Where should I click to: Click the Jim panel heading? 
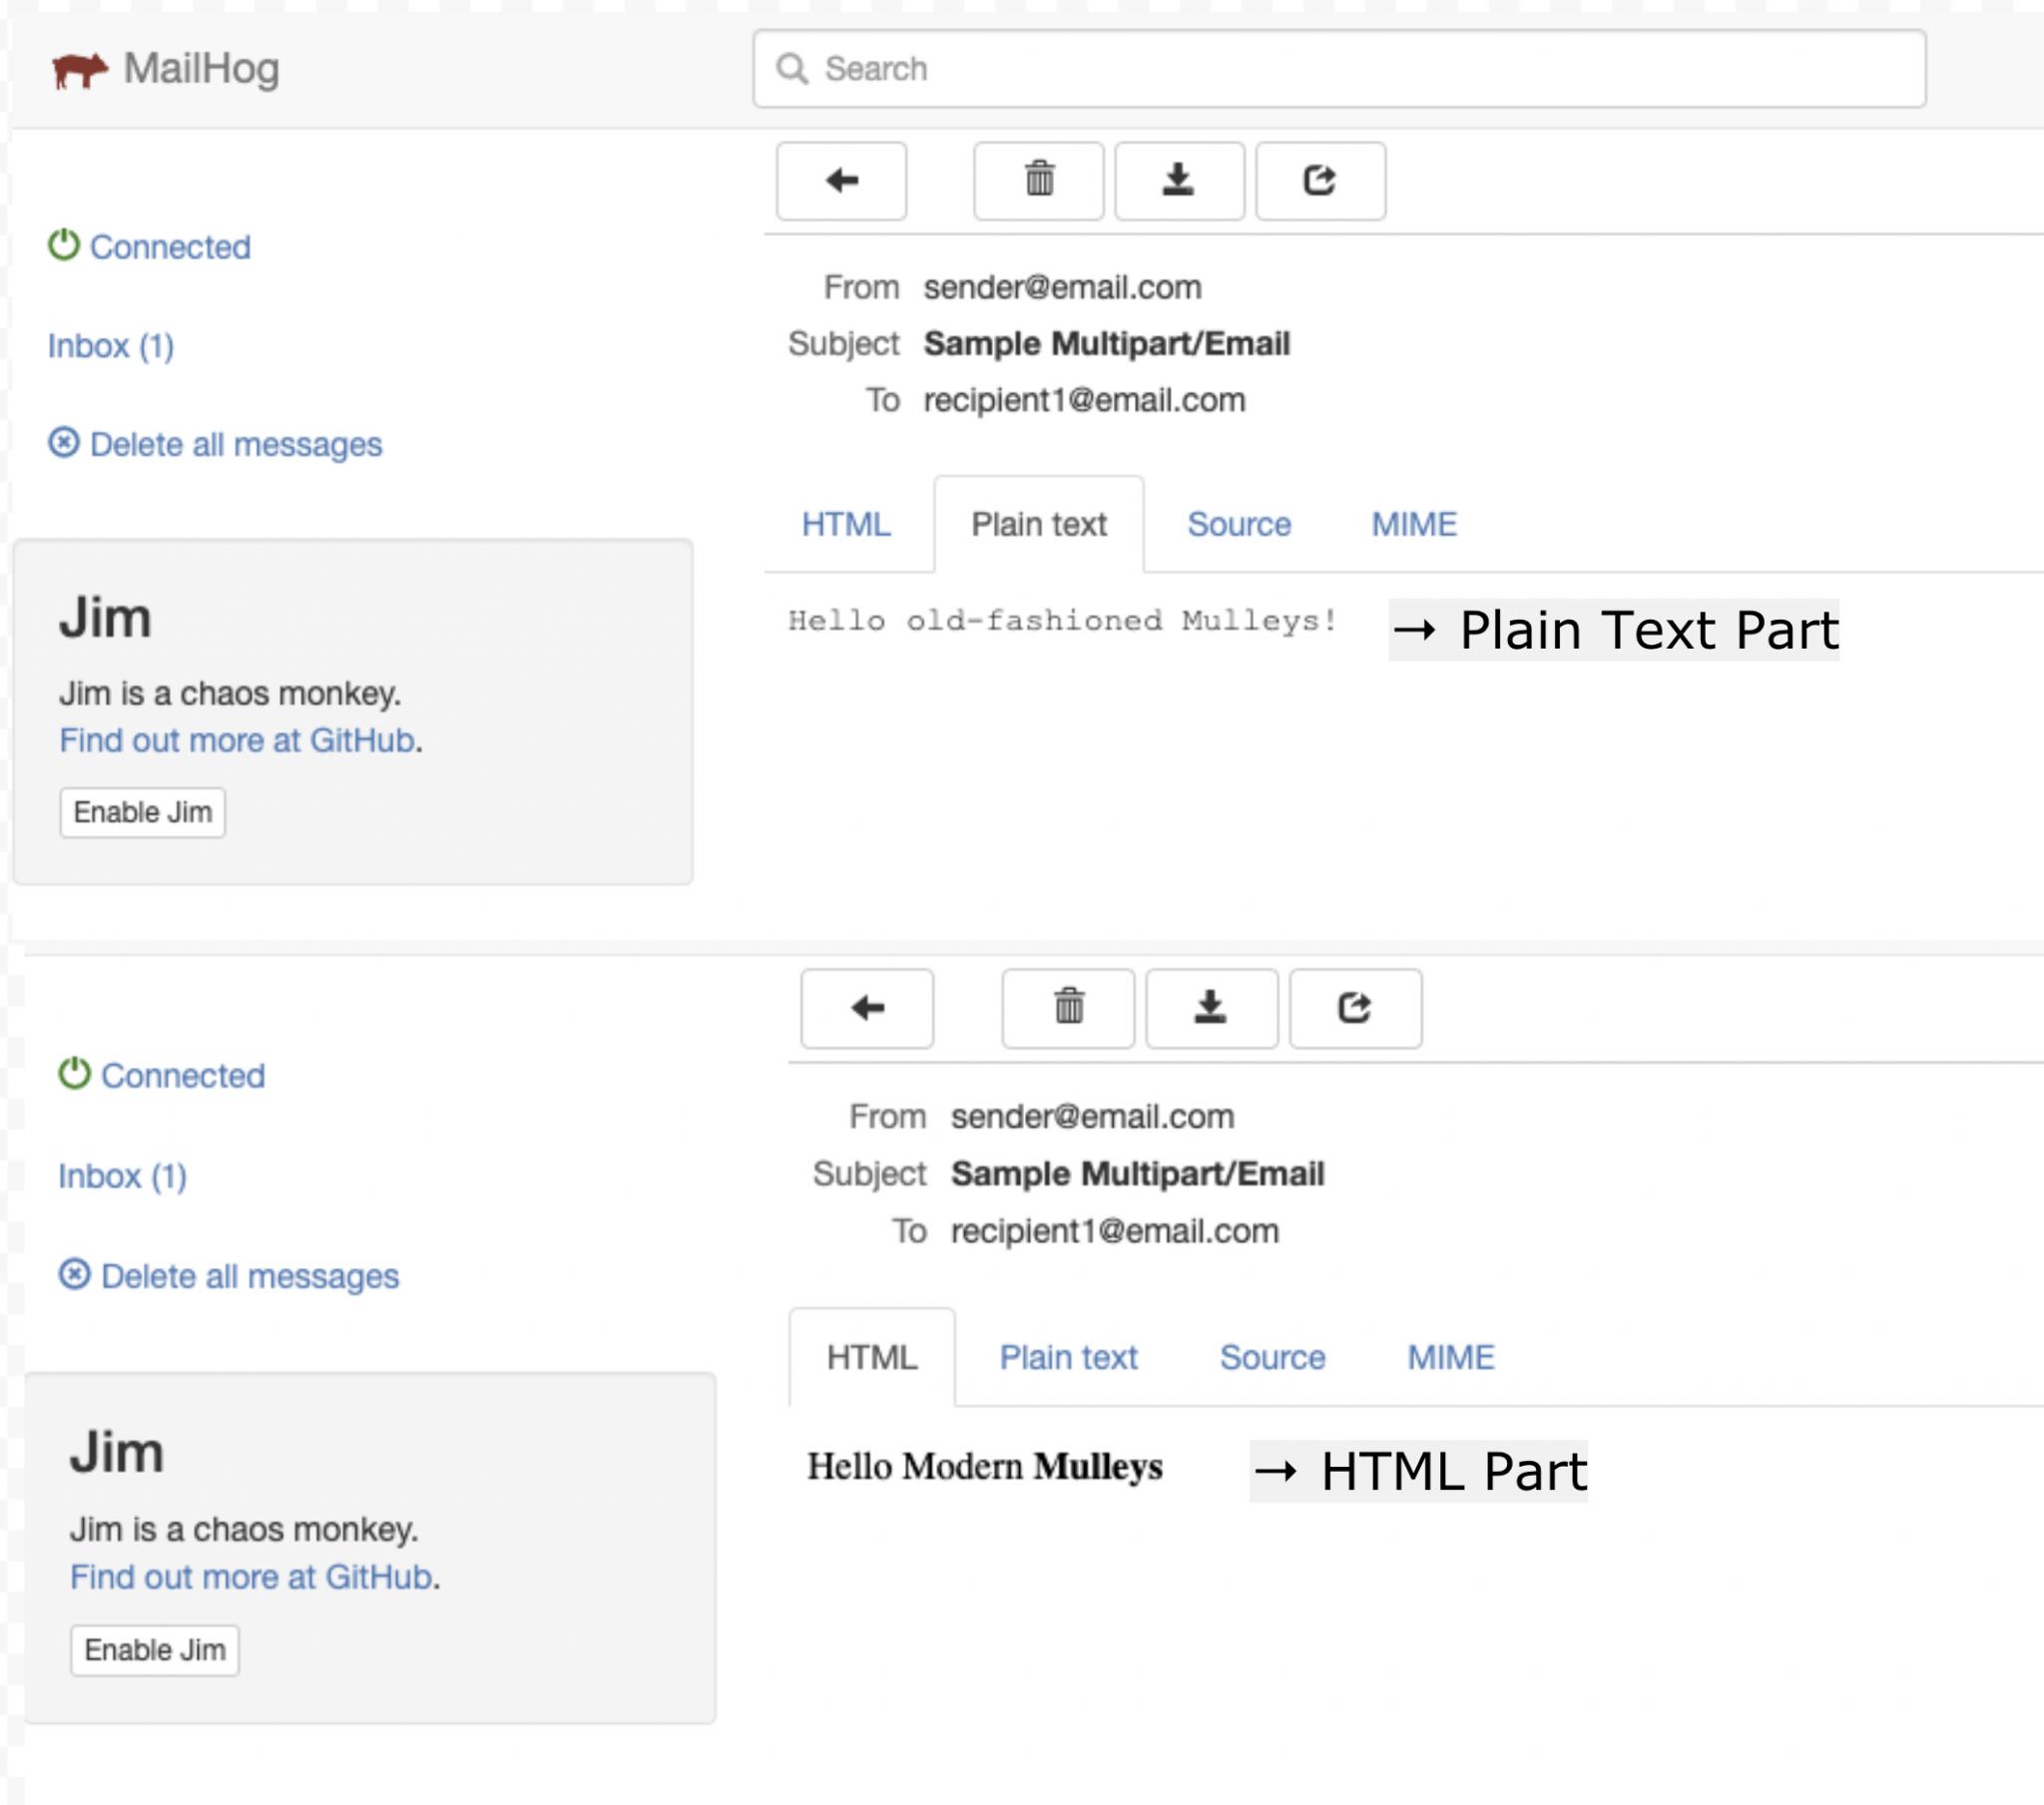pyautogui.click(x=106, y=617)
